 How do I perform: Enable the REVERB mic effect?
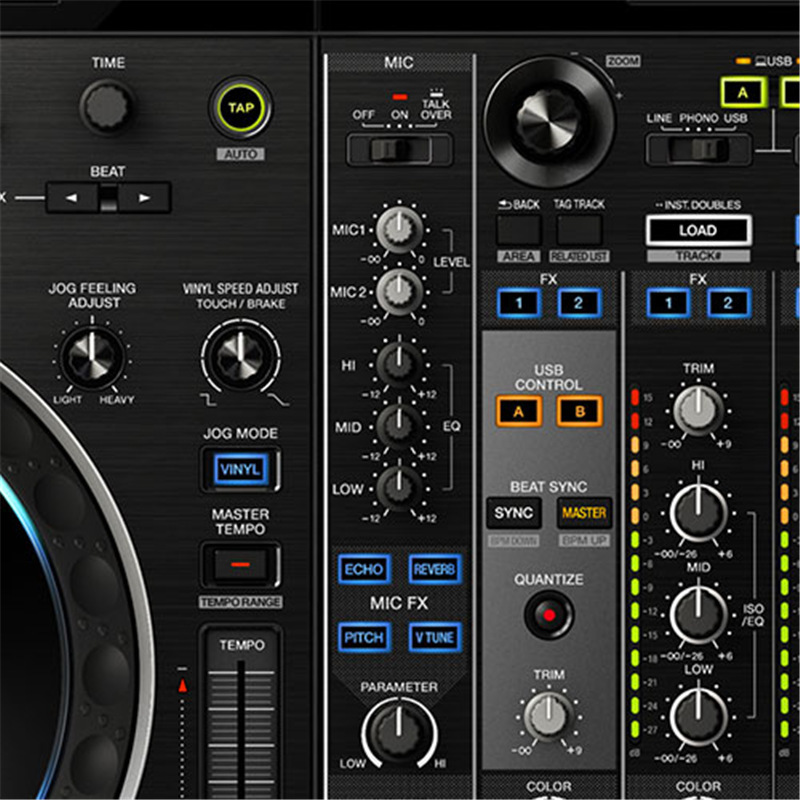[435, 569]
